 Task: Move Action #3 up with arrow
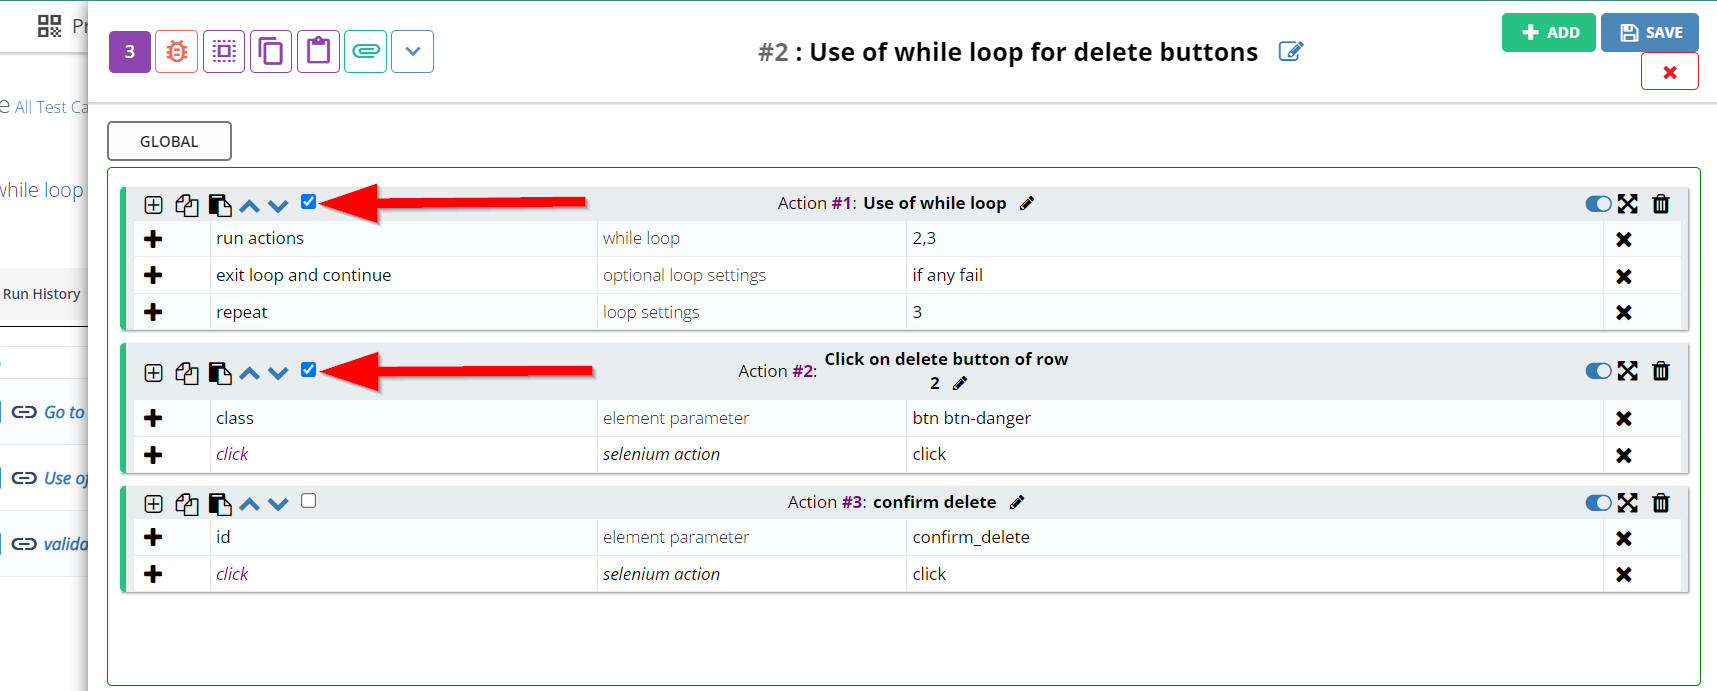point(250,504)
